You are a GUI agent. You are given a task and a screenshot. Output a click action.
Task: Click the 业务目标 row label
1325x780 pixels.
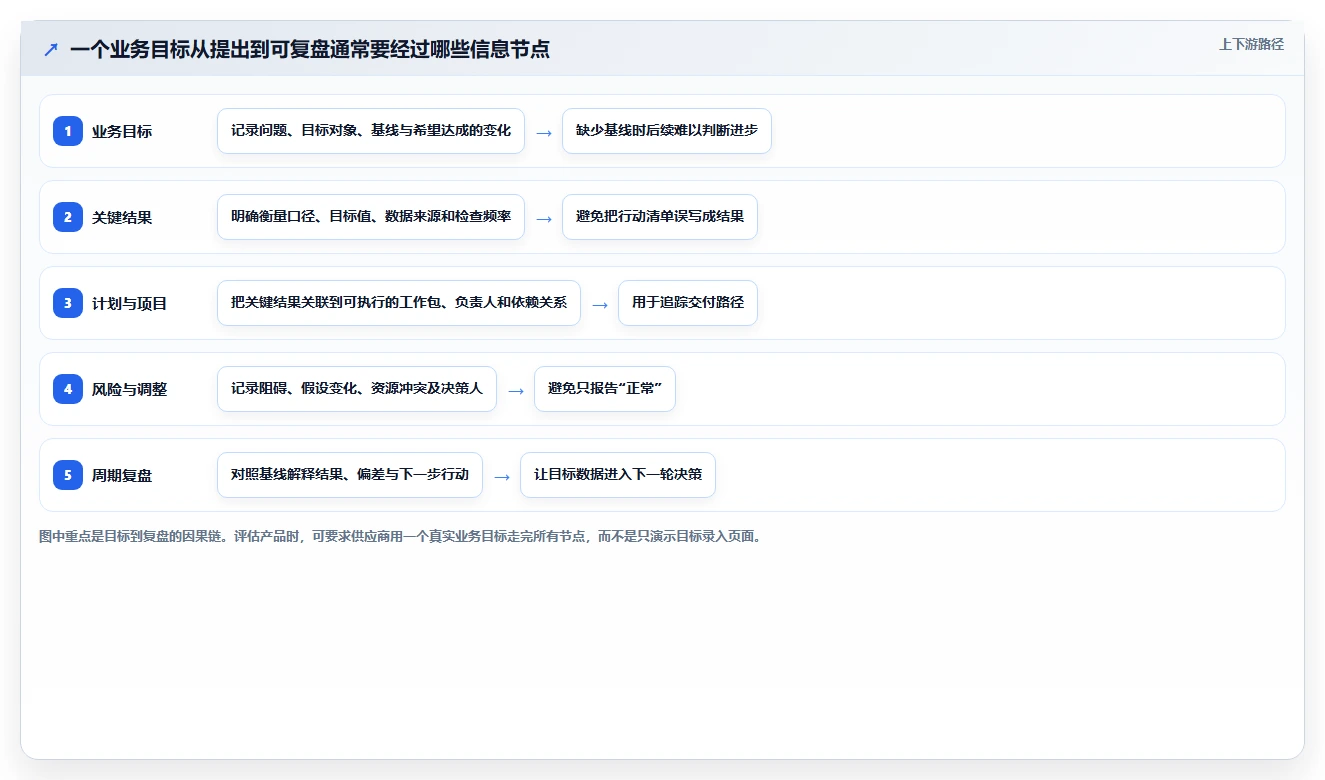(122, 131)
